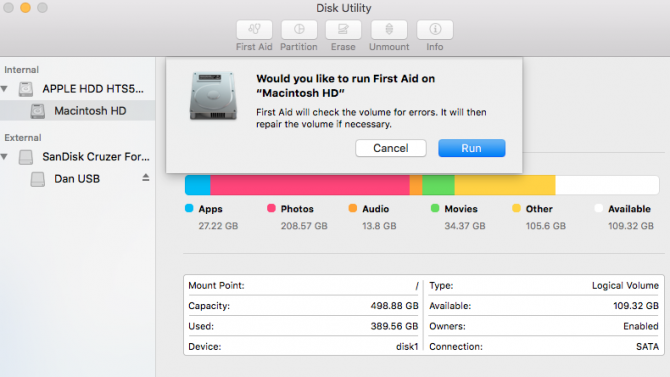The image size is (670, 377).
Task: Collapse the SanDisk Cruzer disclosure triangle
Action: click(5, 157)
